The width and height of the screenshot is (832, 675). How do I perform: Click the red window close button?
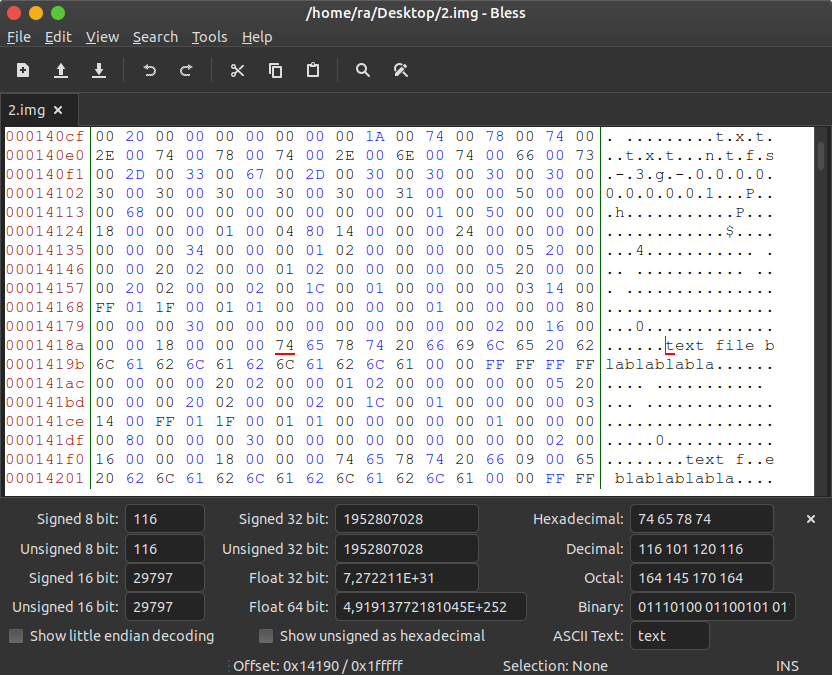coord(14,13)
